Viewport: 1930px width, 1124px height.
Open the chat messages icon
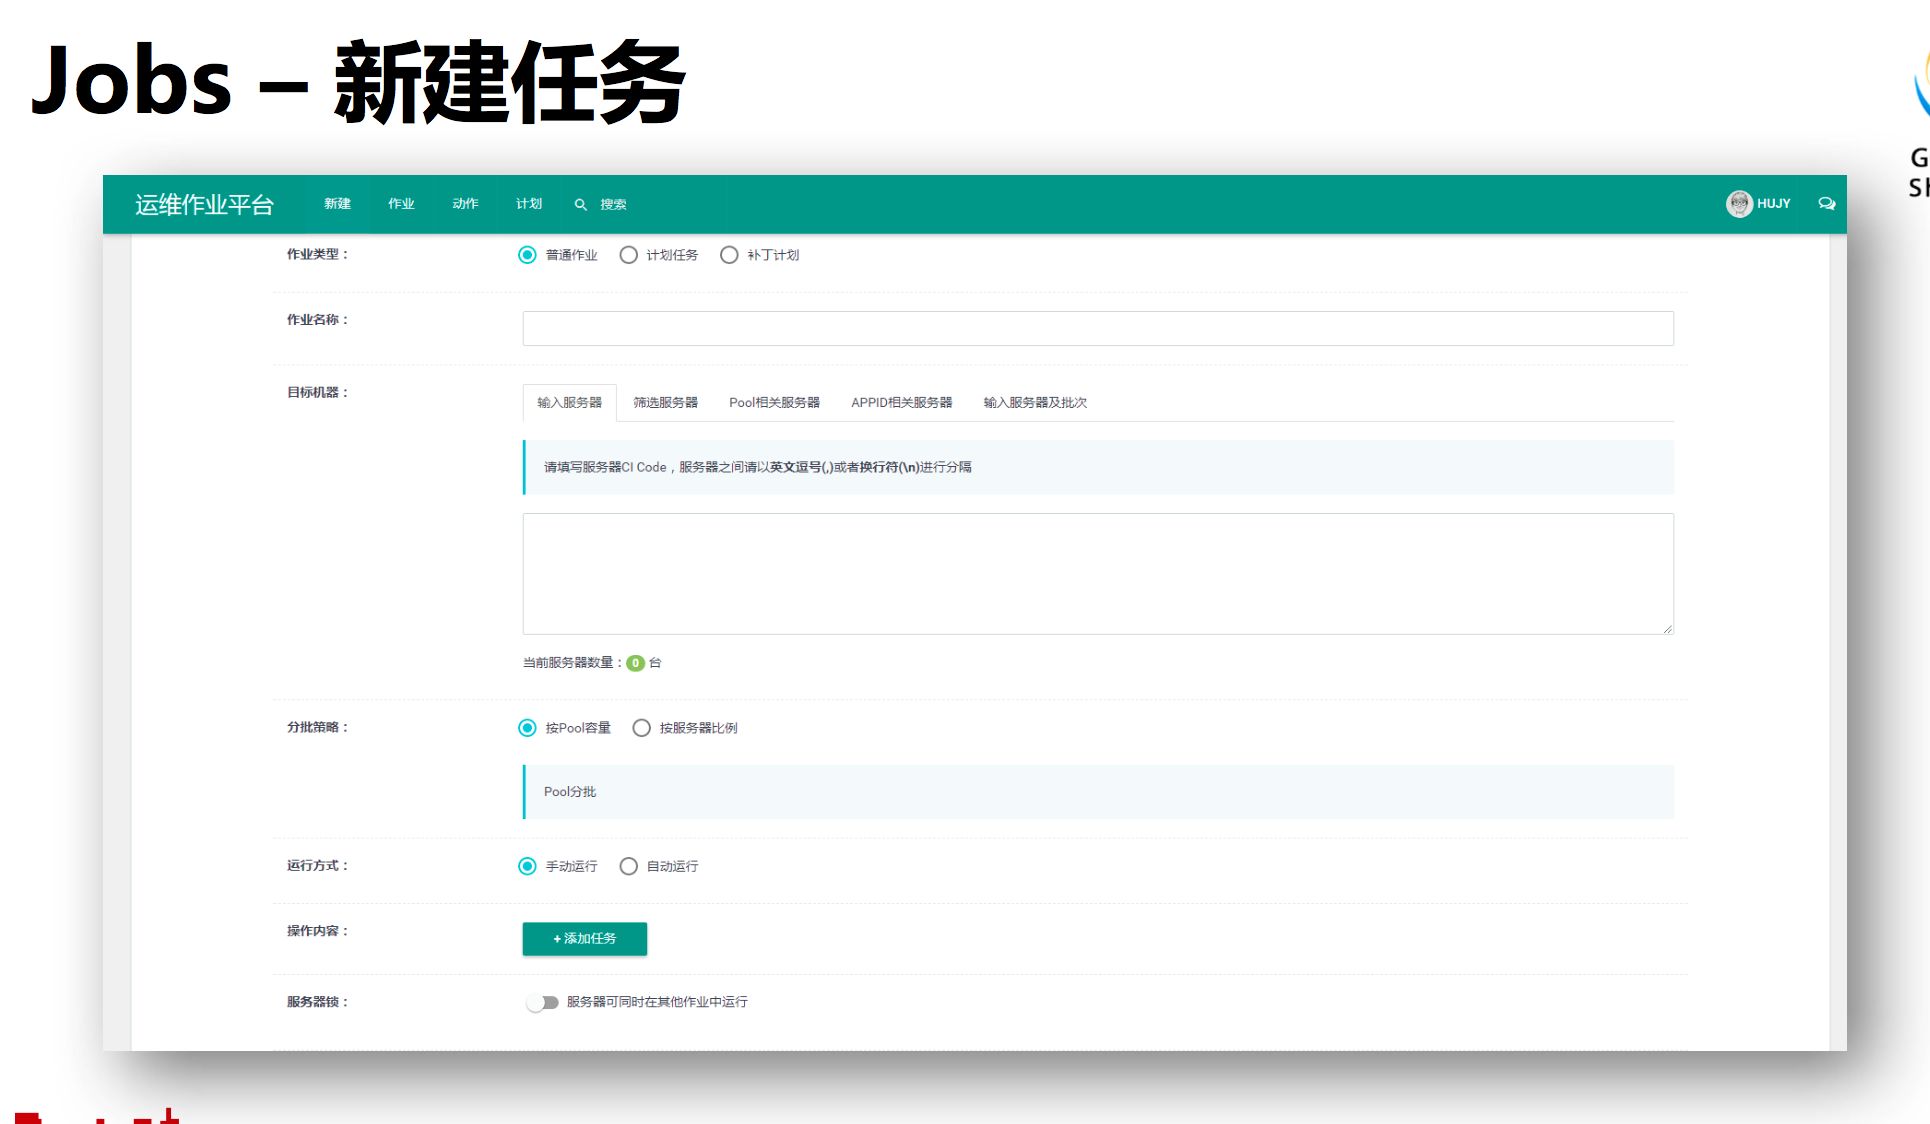1826,203
